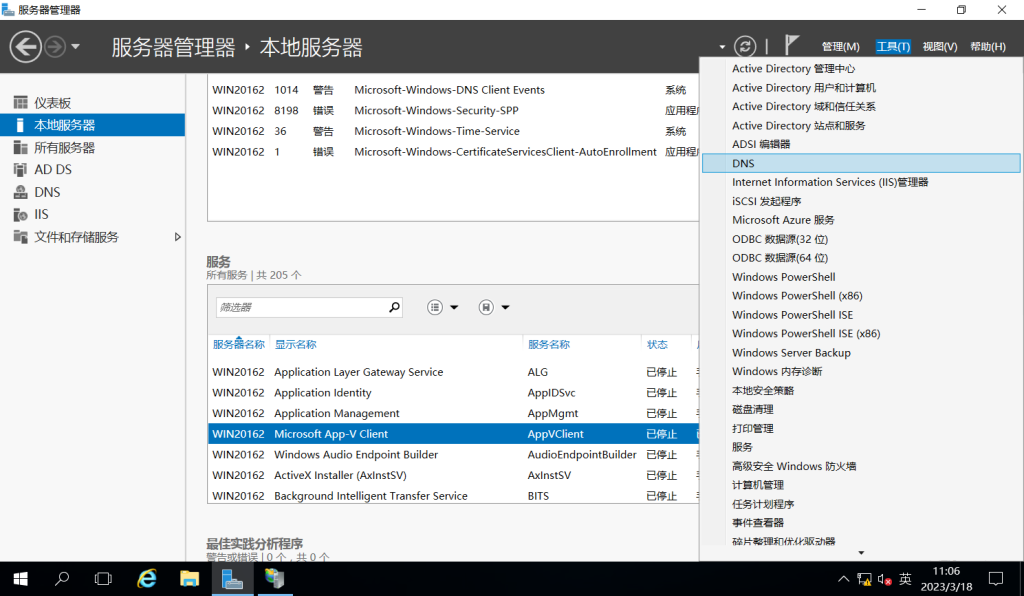1024x596 pixels.
Task: Select the Application Management service row
Action: (453, 413)
